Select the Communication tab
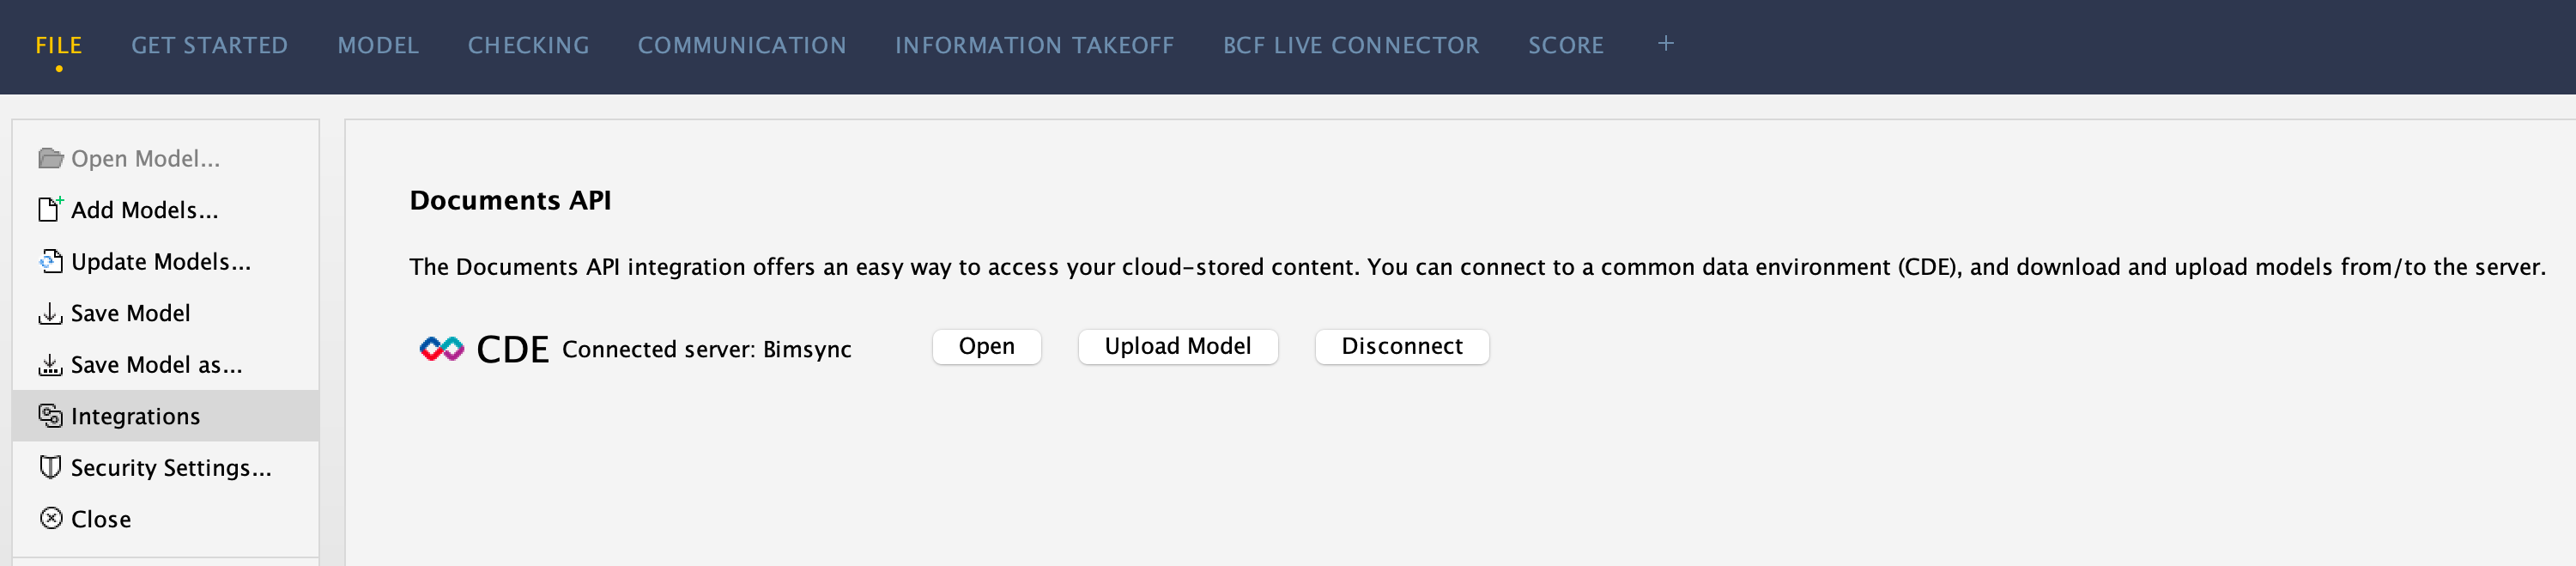This screenshot has width=2576, height=566. [742, 45]
